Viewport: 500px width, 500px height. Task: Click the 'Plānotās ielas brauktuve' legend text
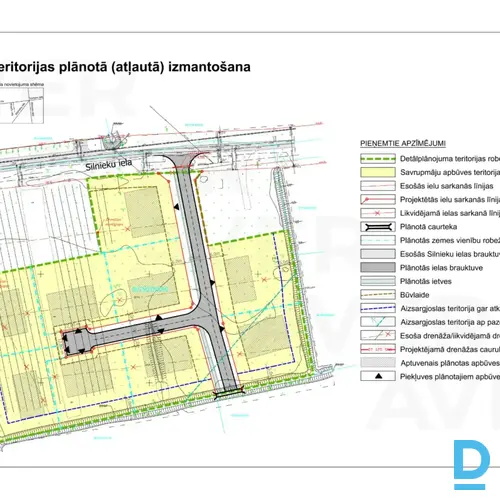click(441, 268)
